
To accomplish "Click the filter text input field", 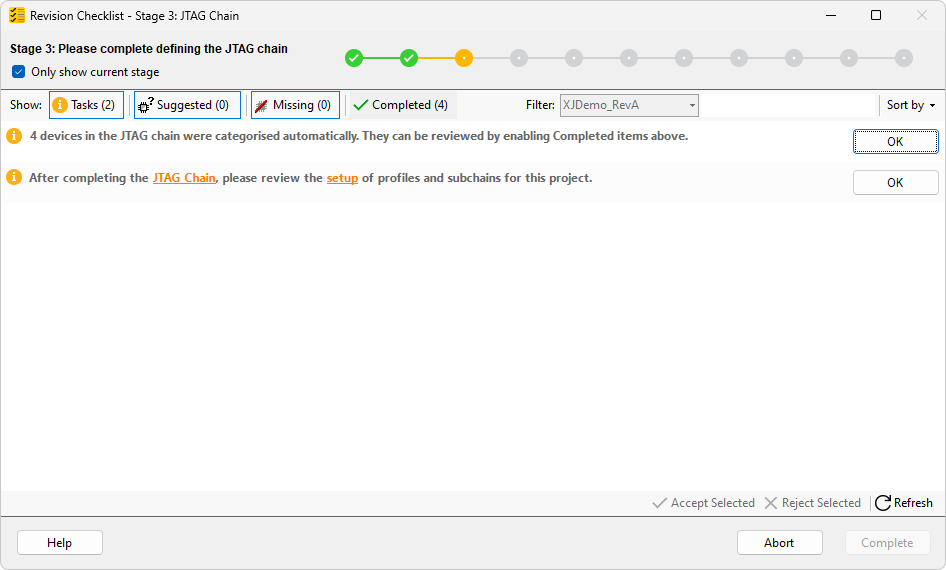I will (787, 105).
